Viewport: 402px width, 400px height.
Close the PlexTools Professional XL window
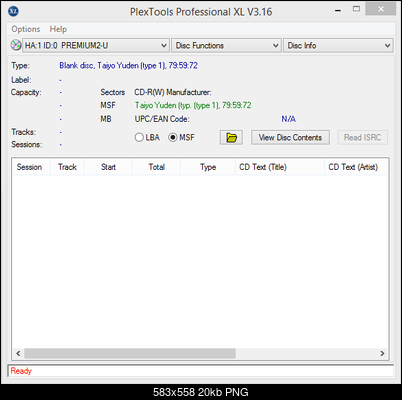point(381,9)
